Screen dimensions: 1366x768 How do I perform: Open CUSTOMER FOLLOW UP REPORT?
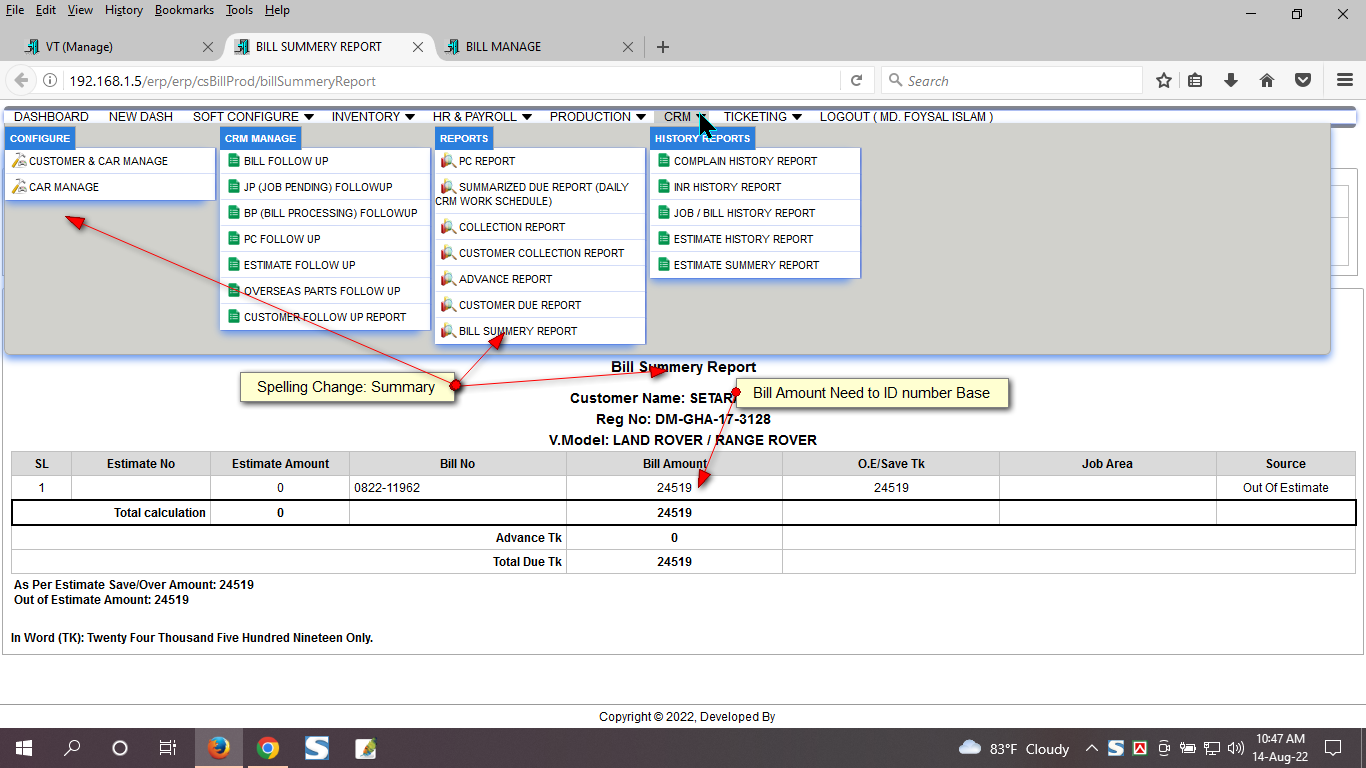(x=325, y=317)
